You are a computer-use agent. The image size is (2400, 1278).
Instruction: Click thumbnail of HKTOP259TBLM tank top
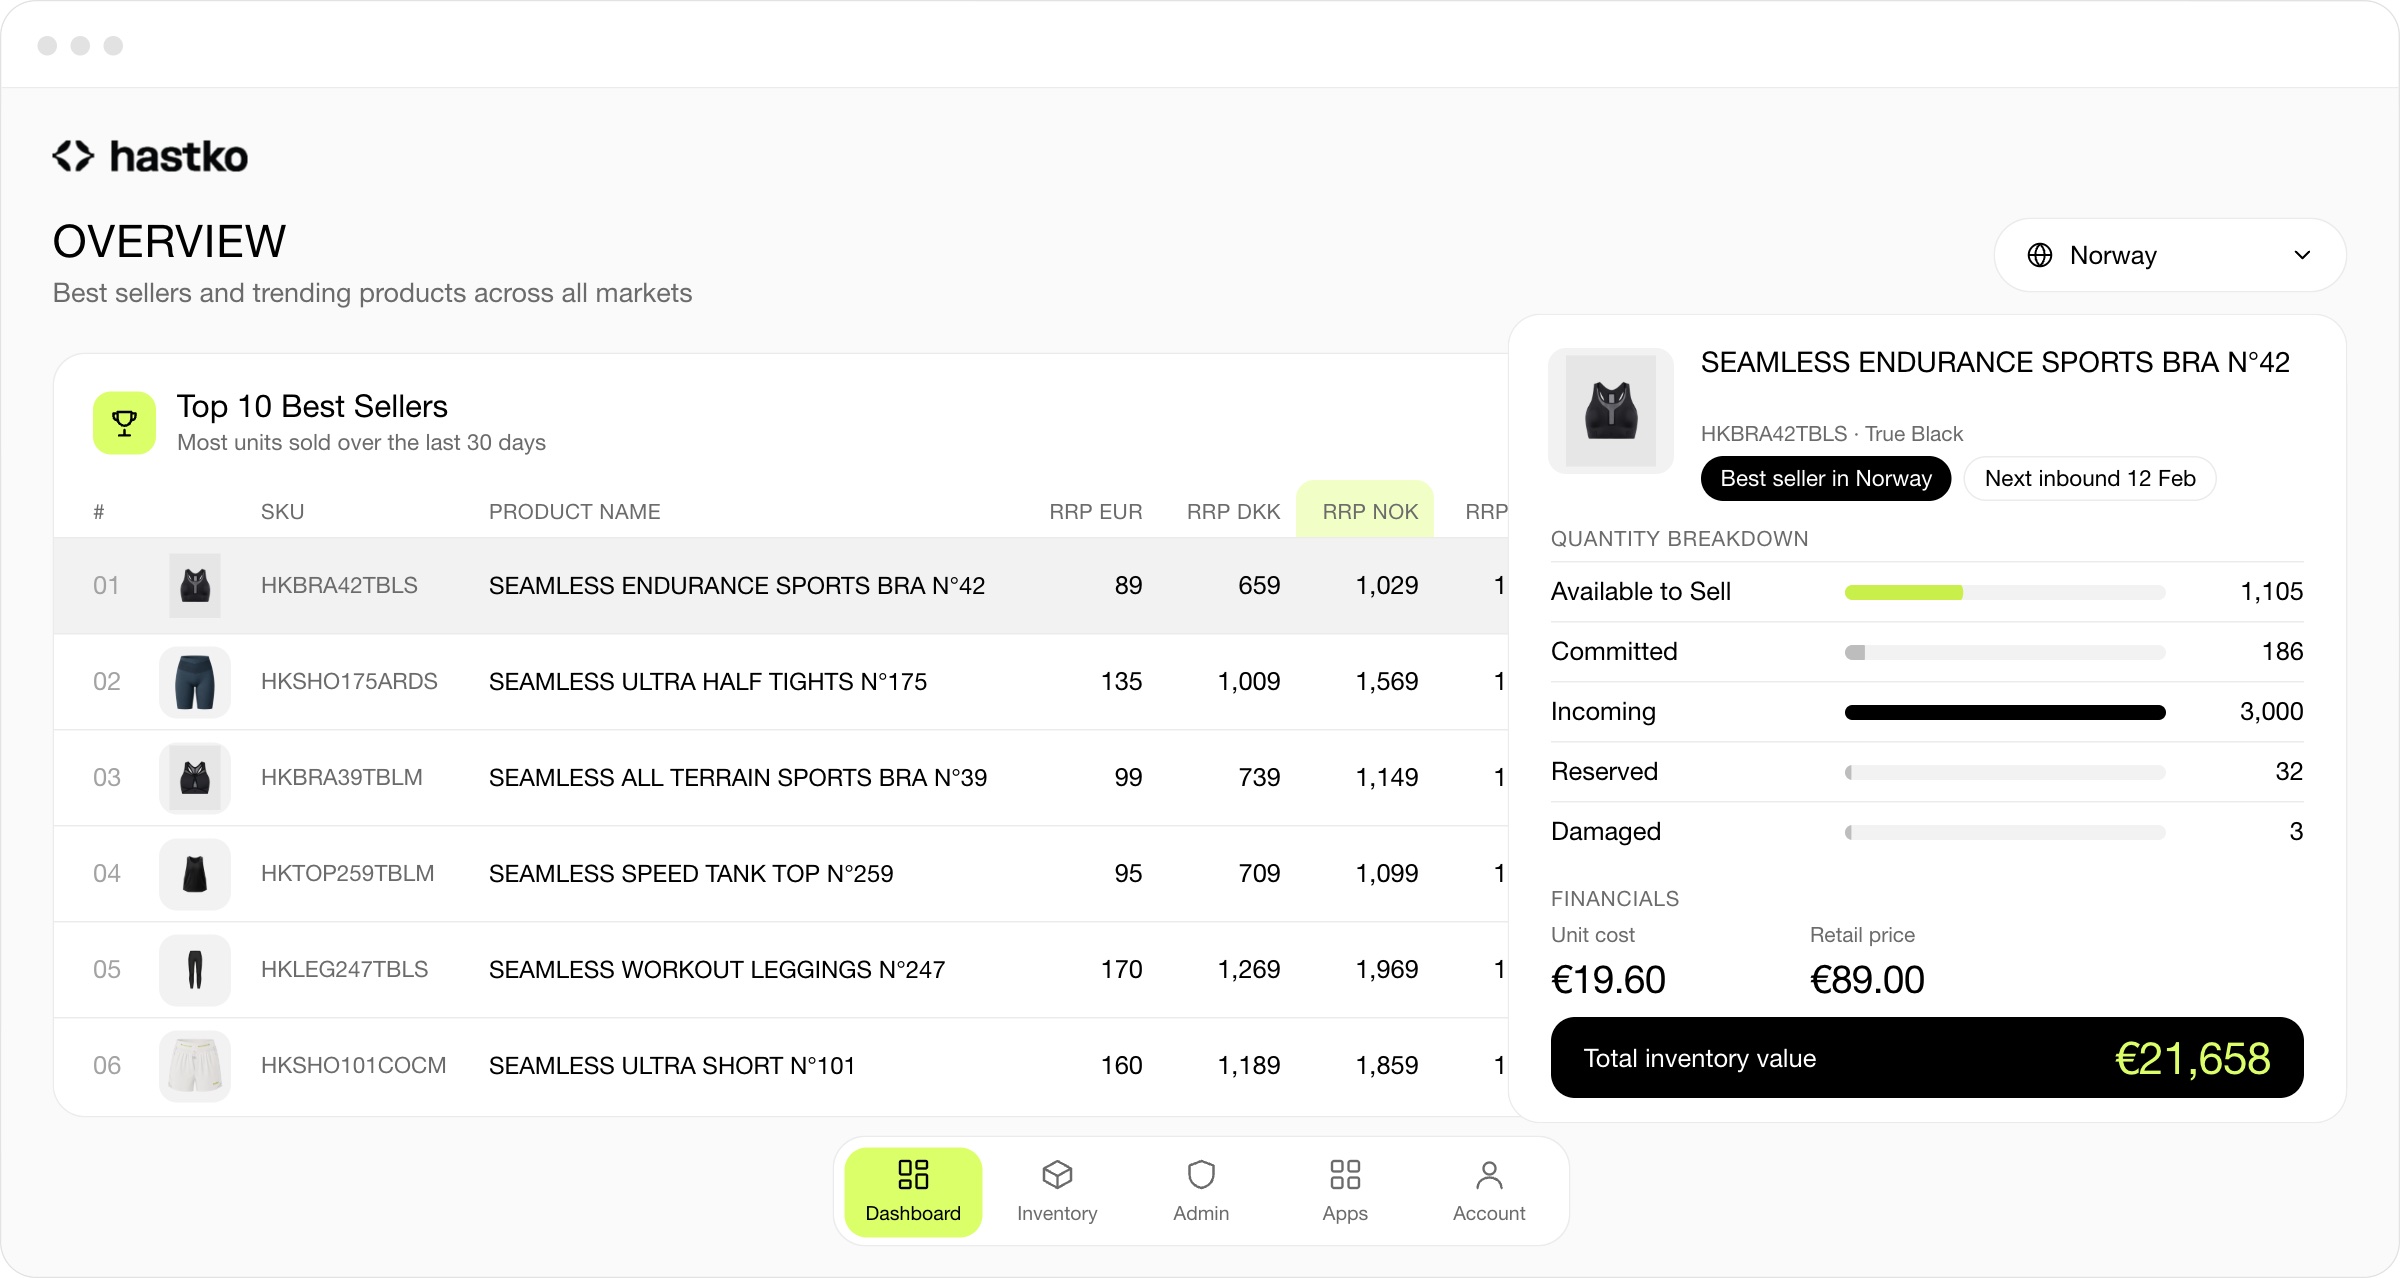[x=195, y=874]
